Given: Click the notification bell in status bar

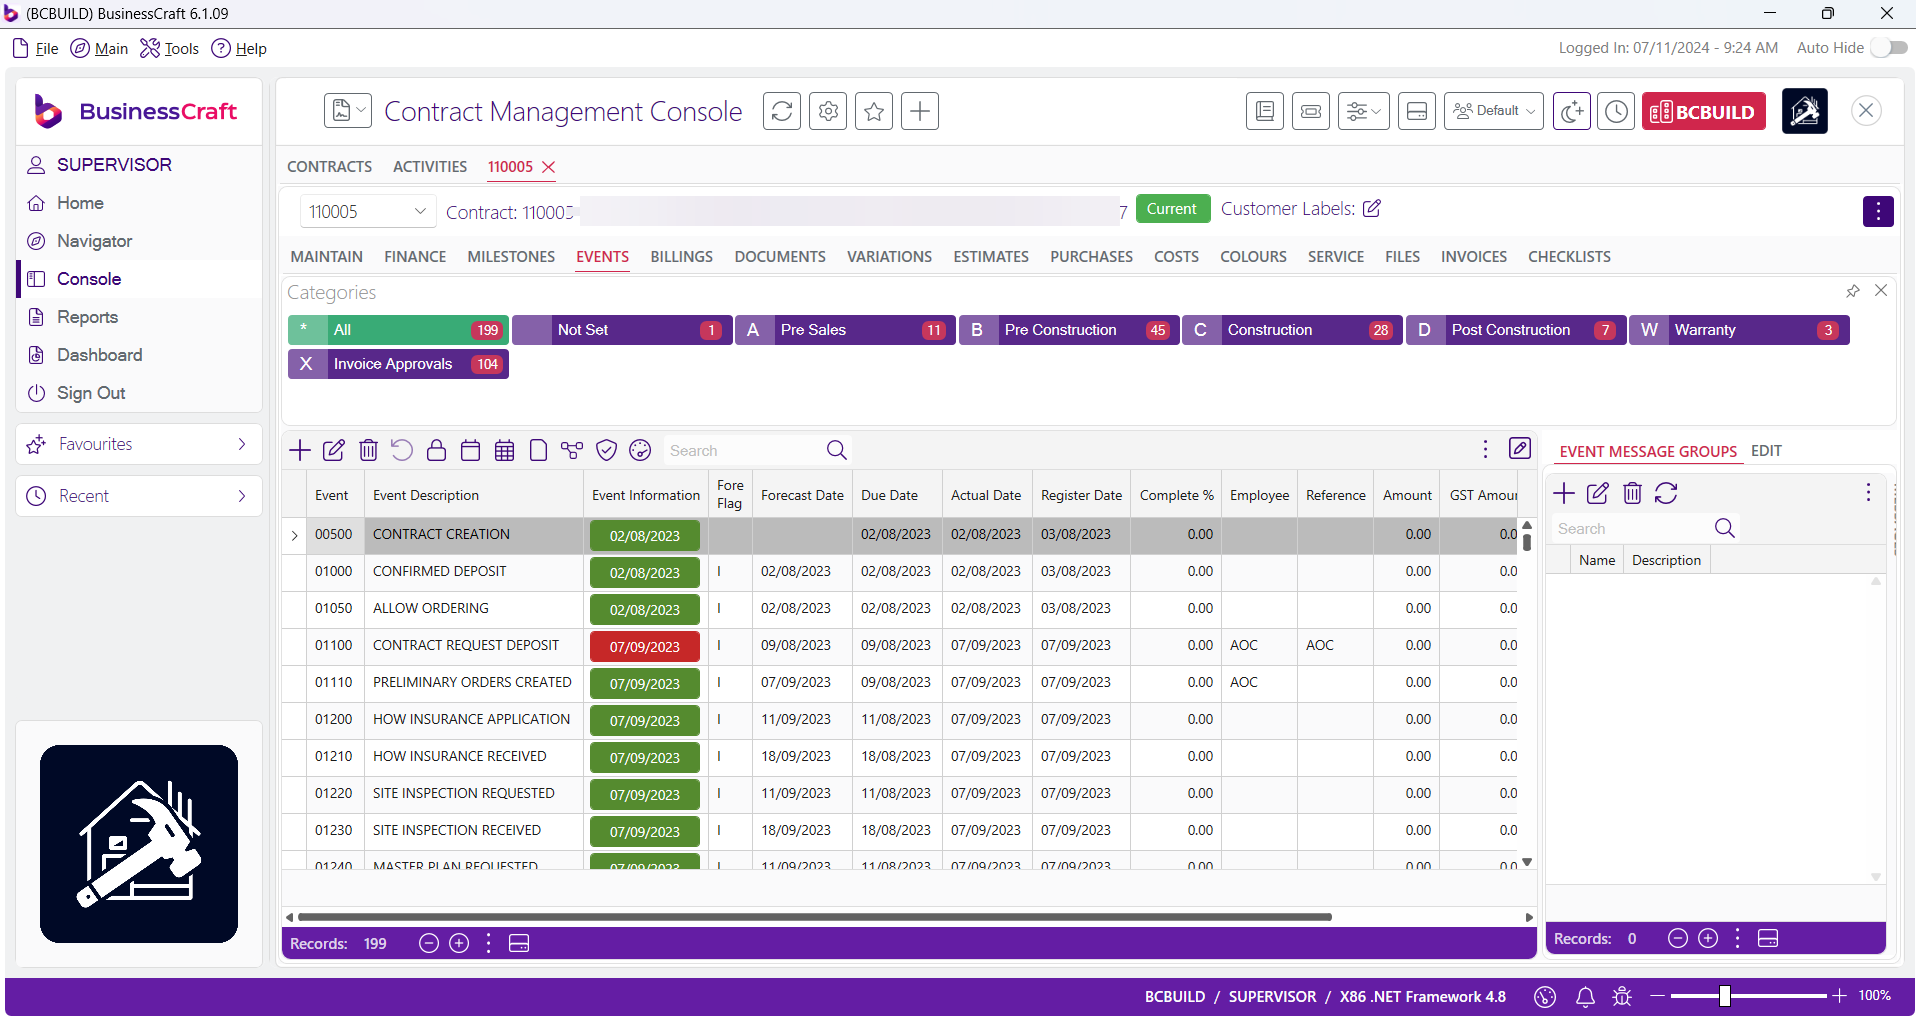Looking at the screenshot, I should (x=1585, y=996).
